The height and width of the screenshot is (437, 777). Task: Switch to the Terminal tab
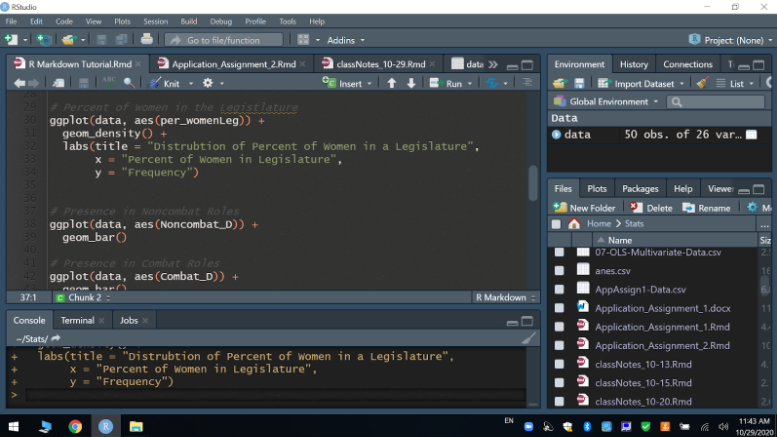click(x=77, y=320)
